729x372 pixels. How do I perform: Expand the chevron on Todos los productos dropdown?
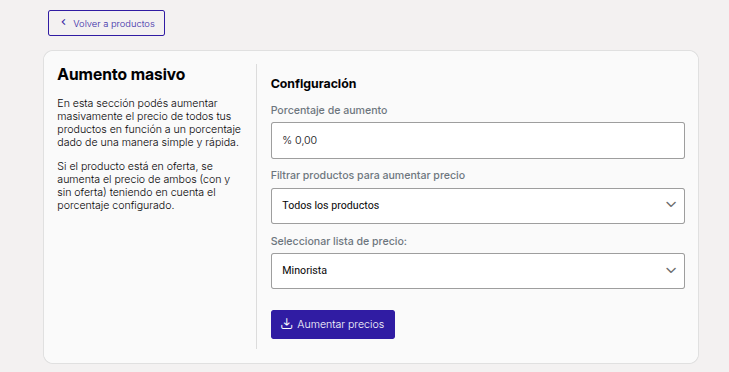(x=670, y=205)
